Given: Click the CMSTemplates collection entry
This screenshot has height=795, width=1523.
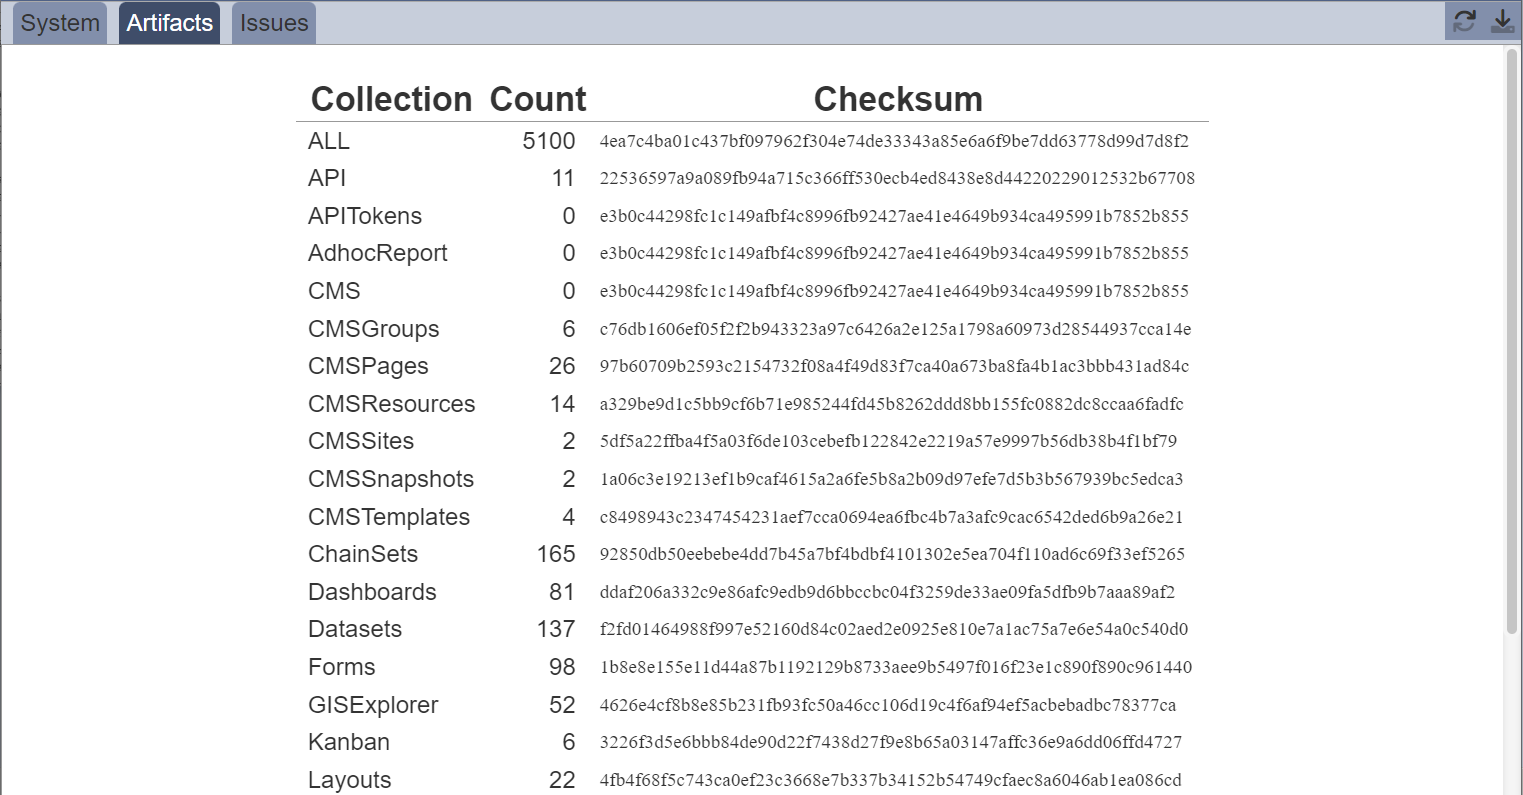Looking at the screenshot, I should click(x=389, y=517).
